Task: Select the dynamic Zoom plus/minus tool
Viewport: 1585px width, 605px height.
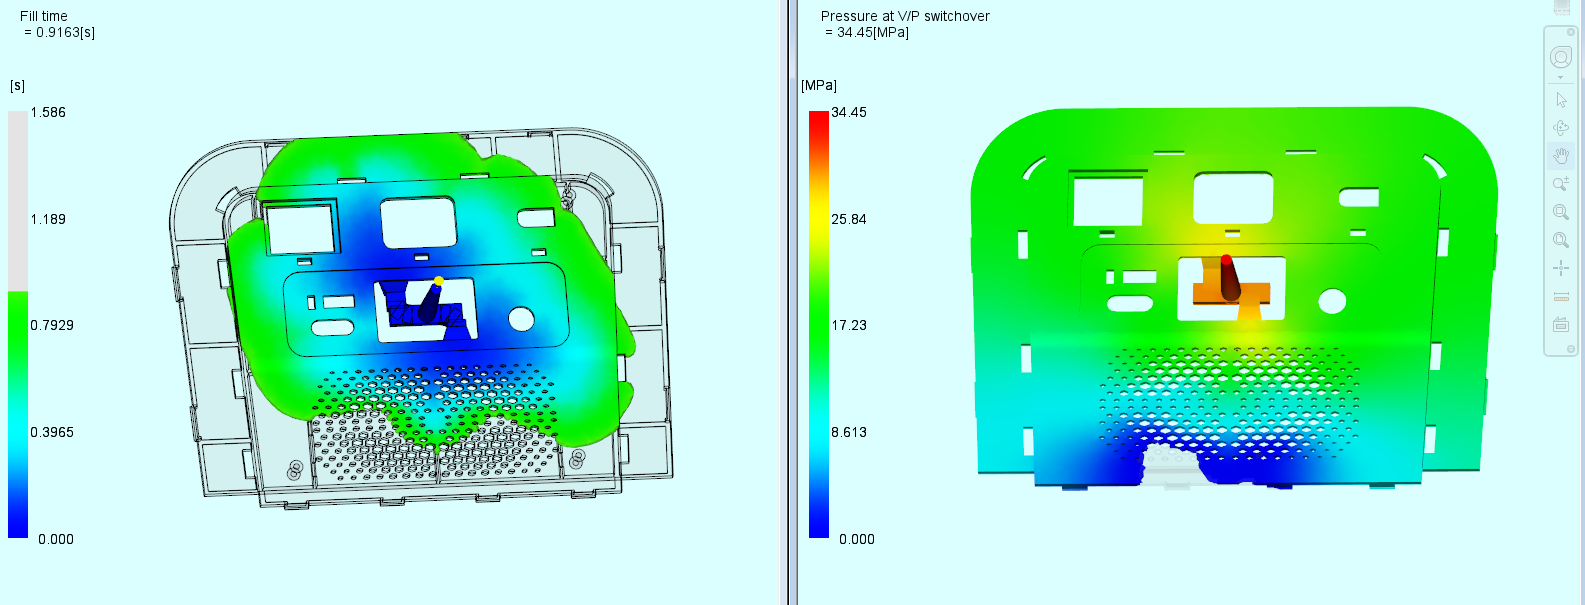Action: [x=1561, y=184]
